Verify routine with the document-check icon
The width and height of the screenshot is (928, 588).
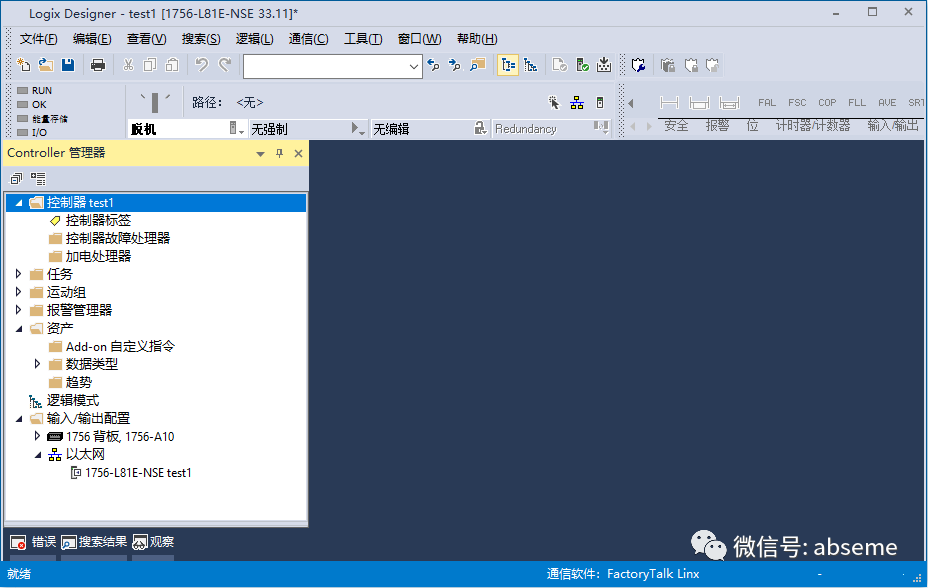coord(559,65)
